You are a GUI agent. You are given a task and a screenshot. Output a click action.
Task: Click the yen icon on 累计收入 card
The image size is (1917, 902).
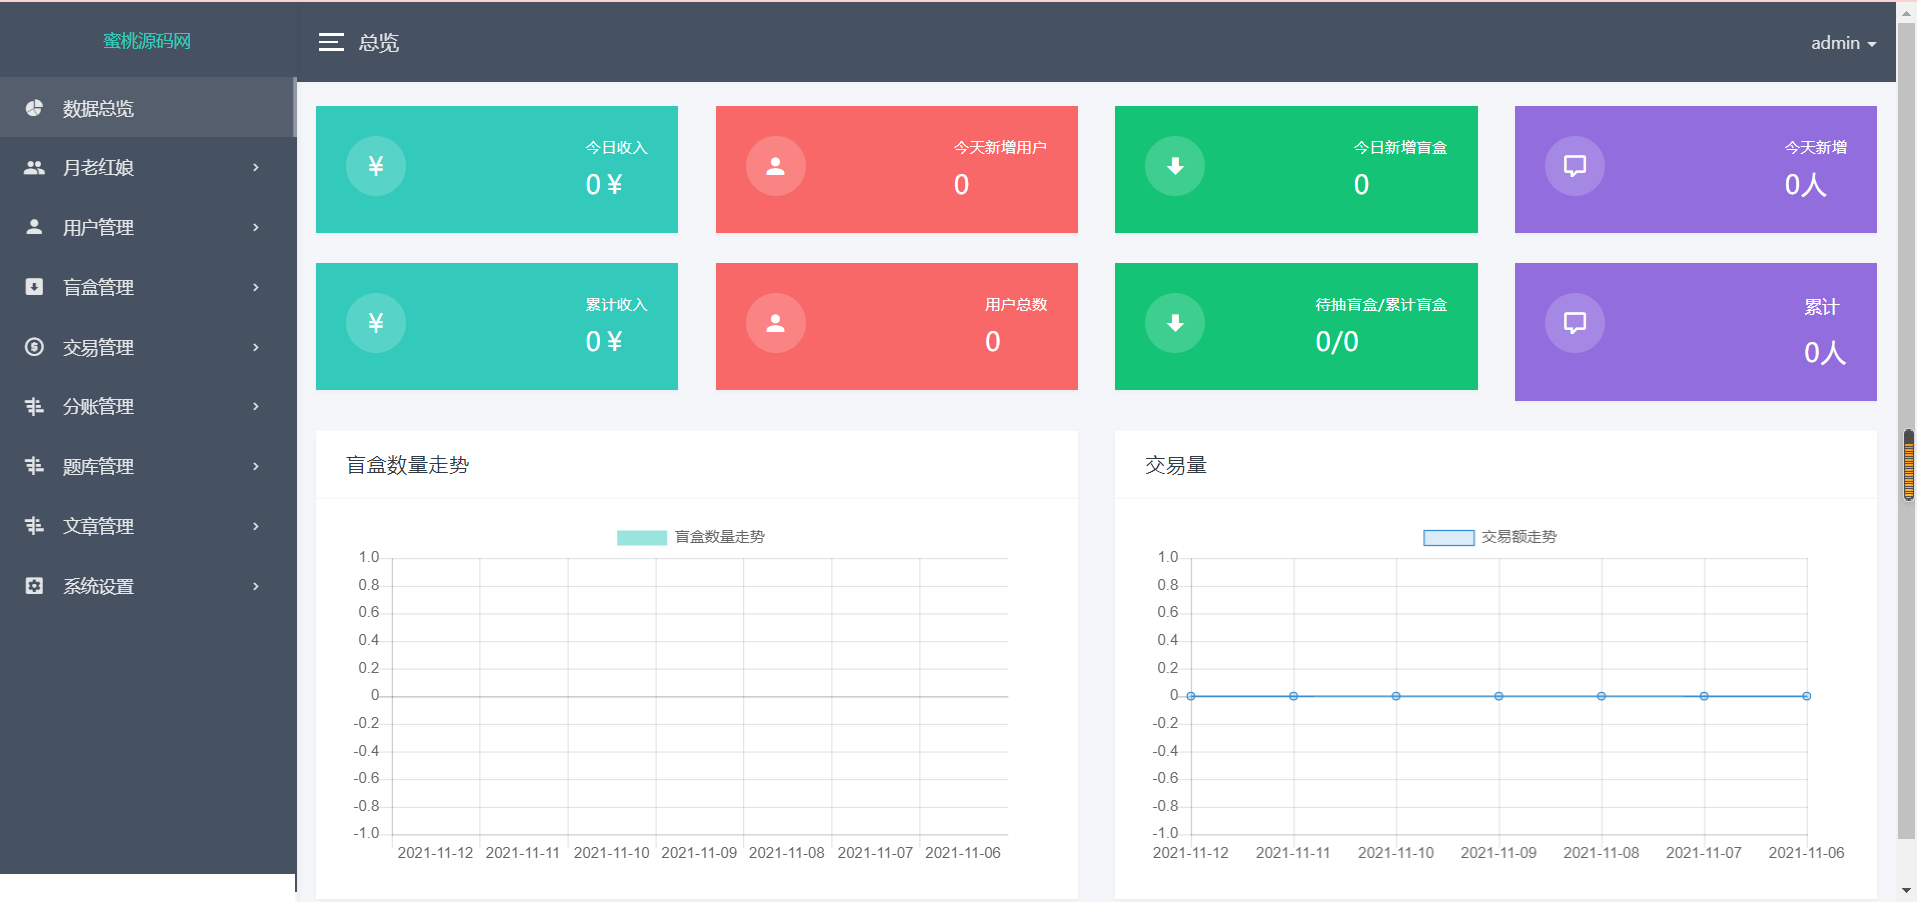click(x=376, y=323)
